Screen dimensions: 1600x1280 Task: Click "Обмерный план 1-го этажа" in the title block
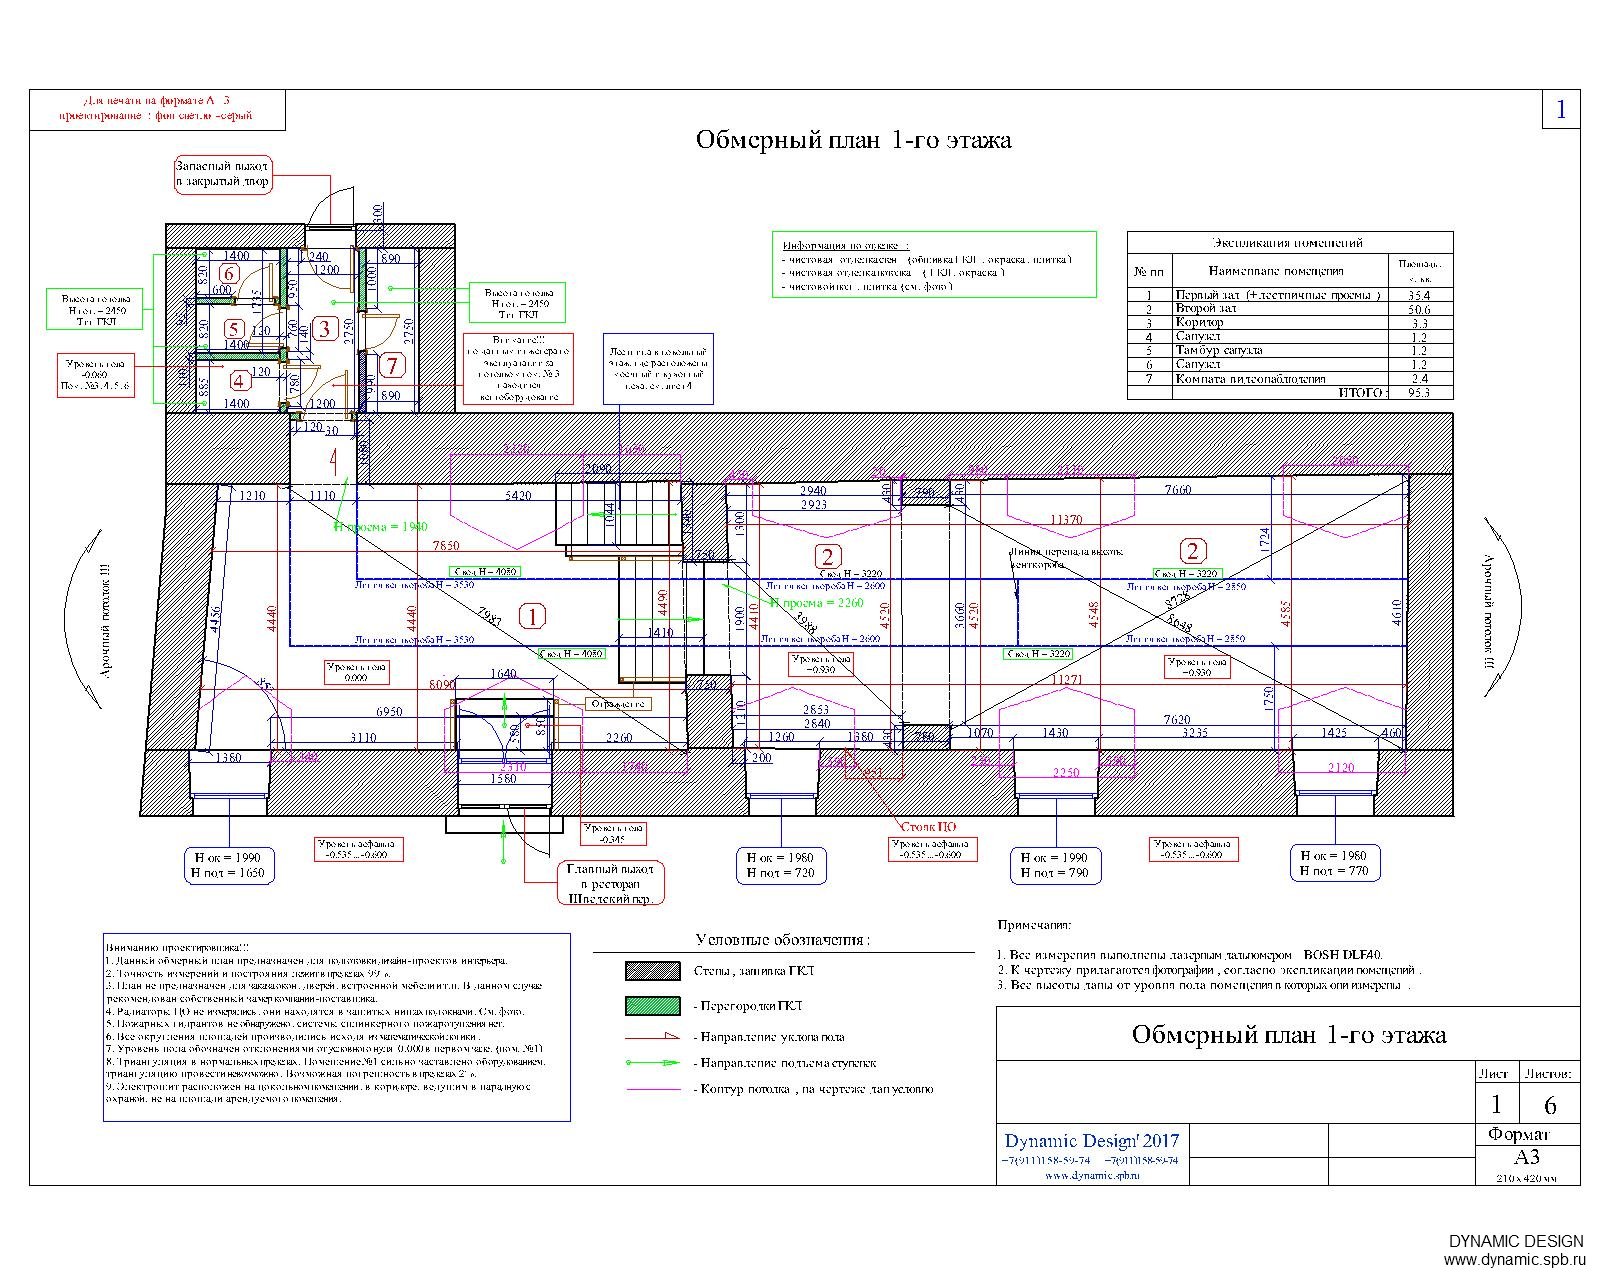tap(1289, 1034)
